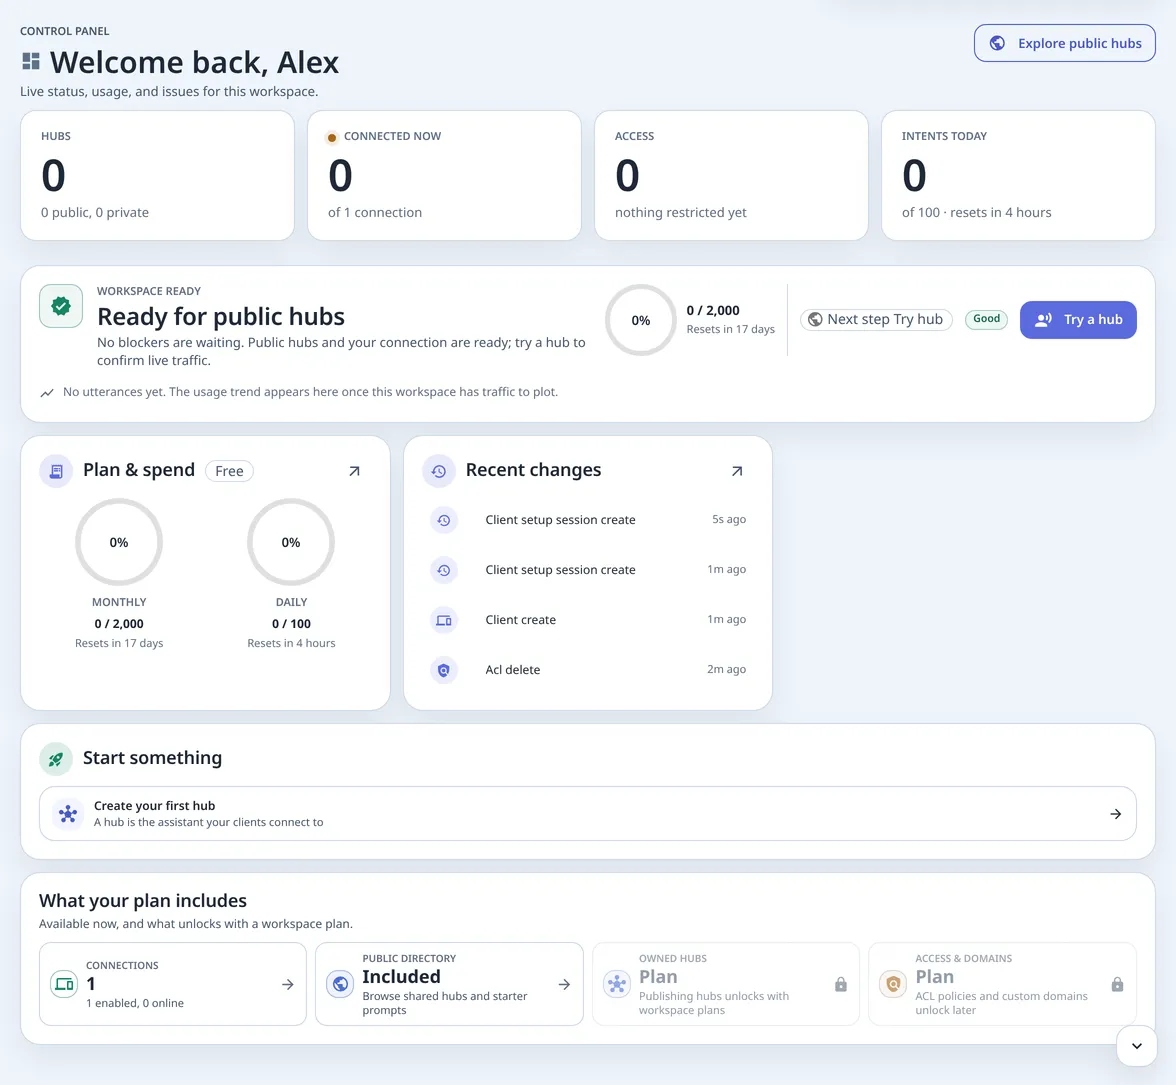The width and height of the screenshot is (1176, 1085).
Task: Click the Daily 0% usage ring
Action: pyautogui.click(x=291, y=542)
